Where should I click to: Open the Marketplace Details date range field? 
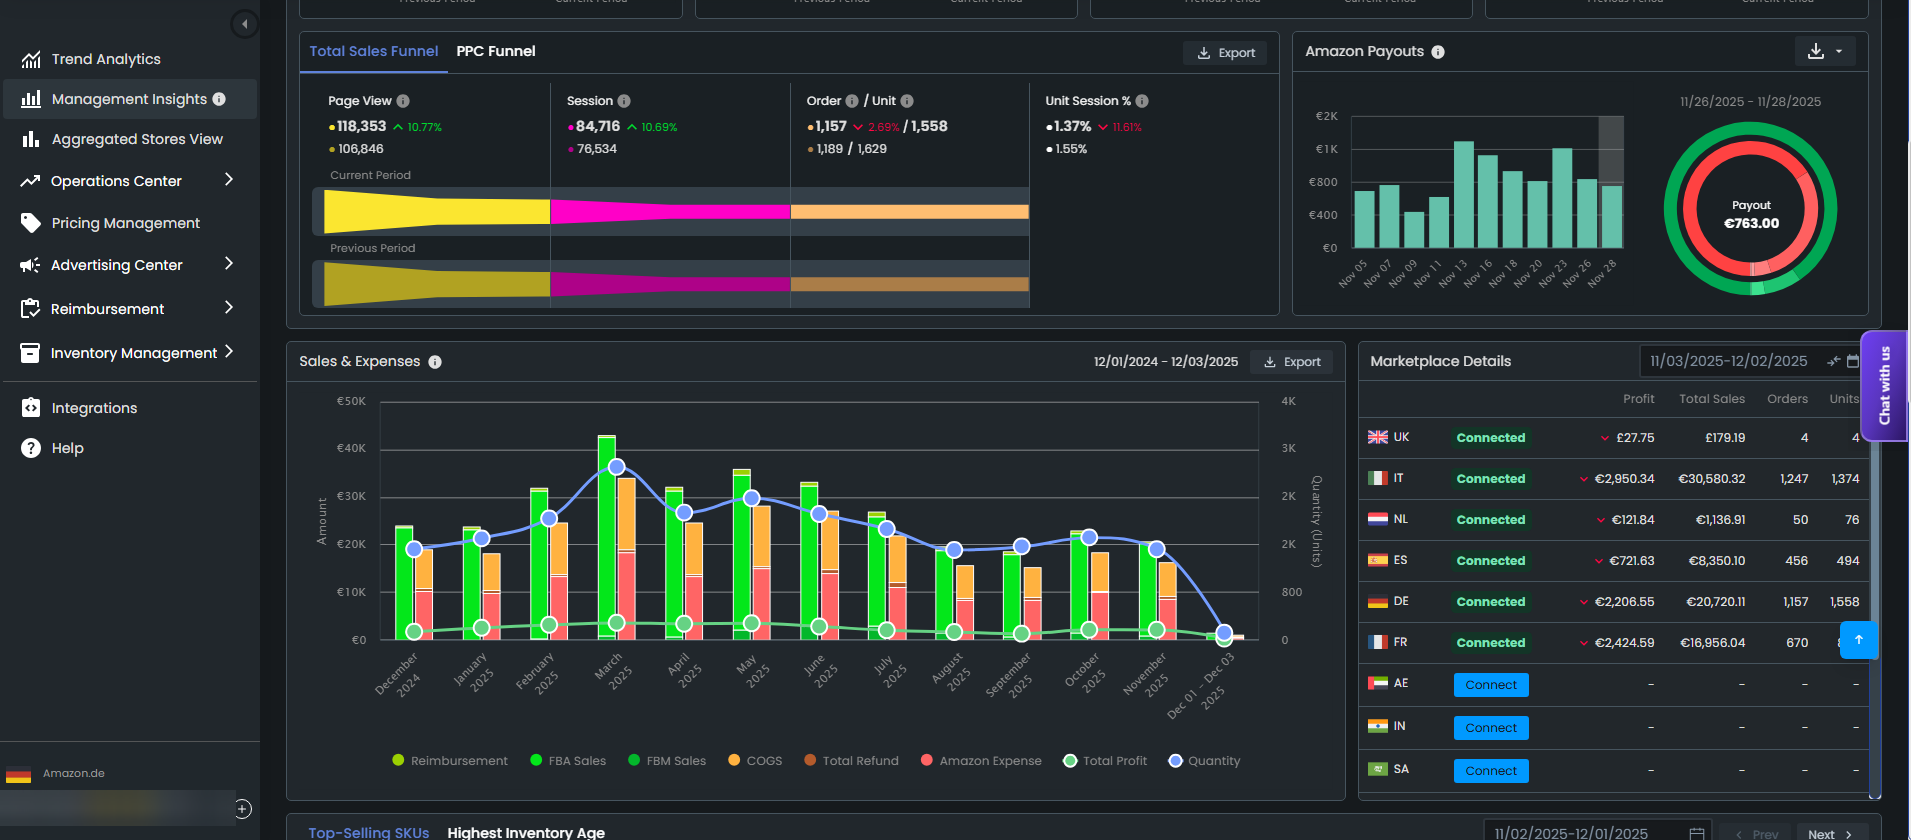point(1729,361)
